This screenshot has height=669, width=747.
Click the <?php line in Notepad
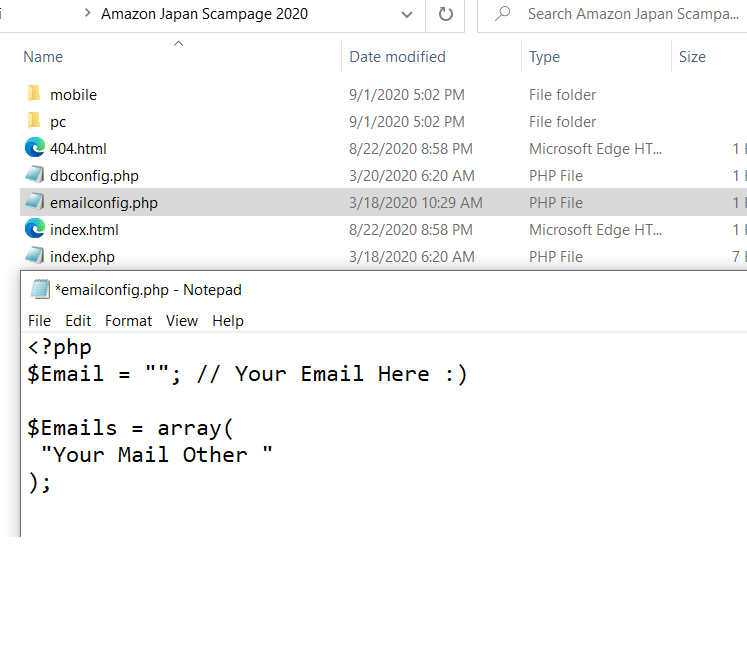[60, 347]
